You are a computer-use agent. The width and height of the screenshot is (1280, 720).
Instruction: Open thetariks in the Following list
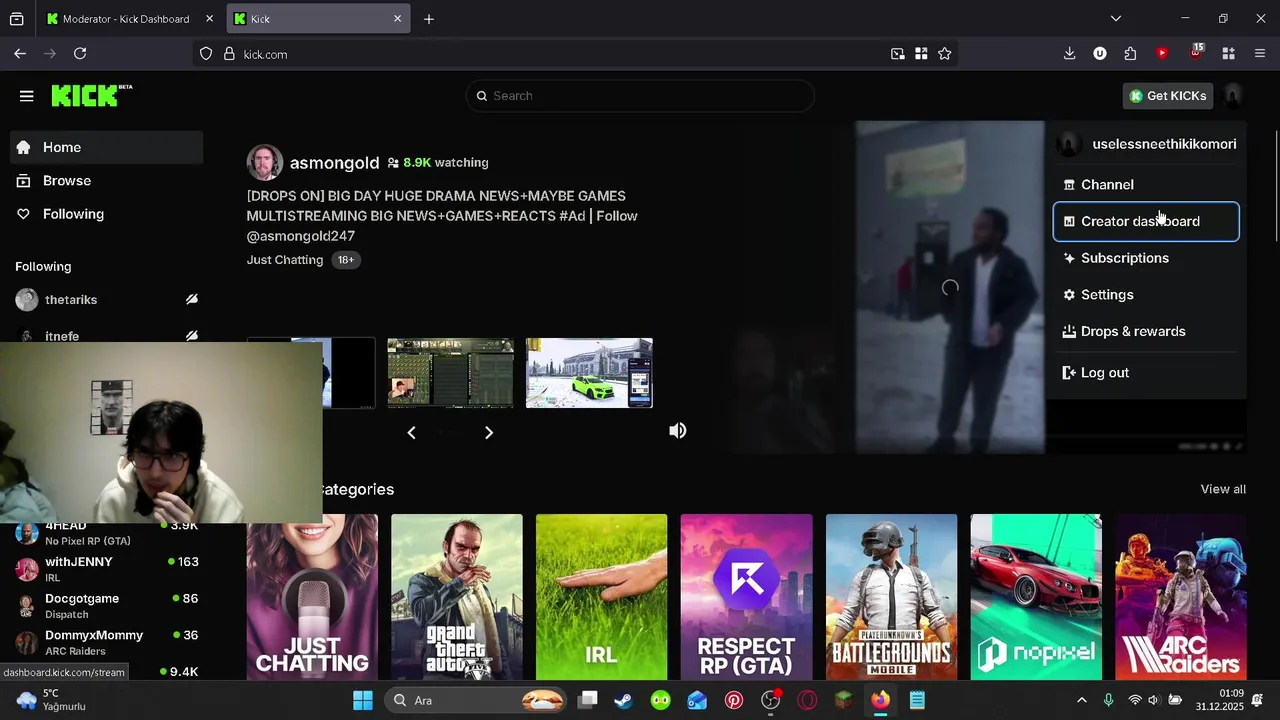tap(107, 300)
